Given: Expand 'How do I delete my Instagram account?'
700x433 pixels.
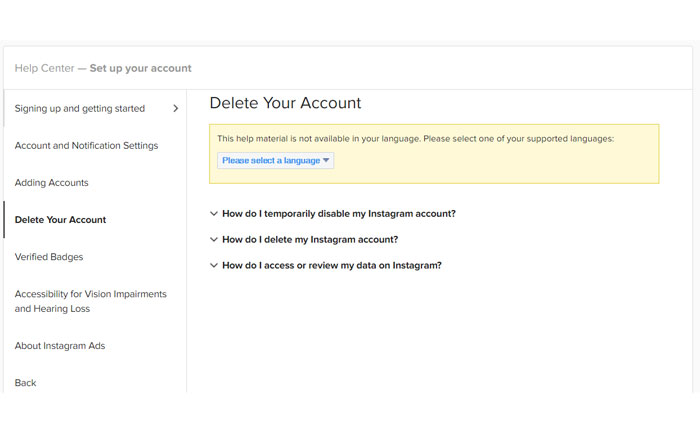Looking at the screenshot, I should tap(310, 239).
